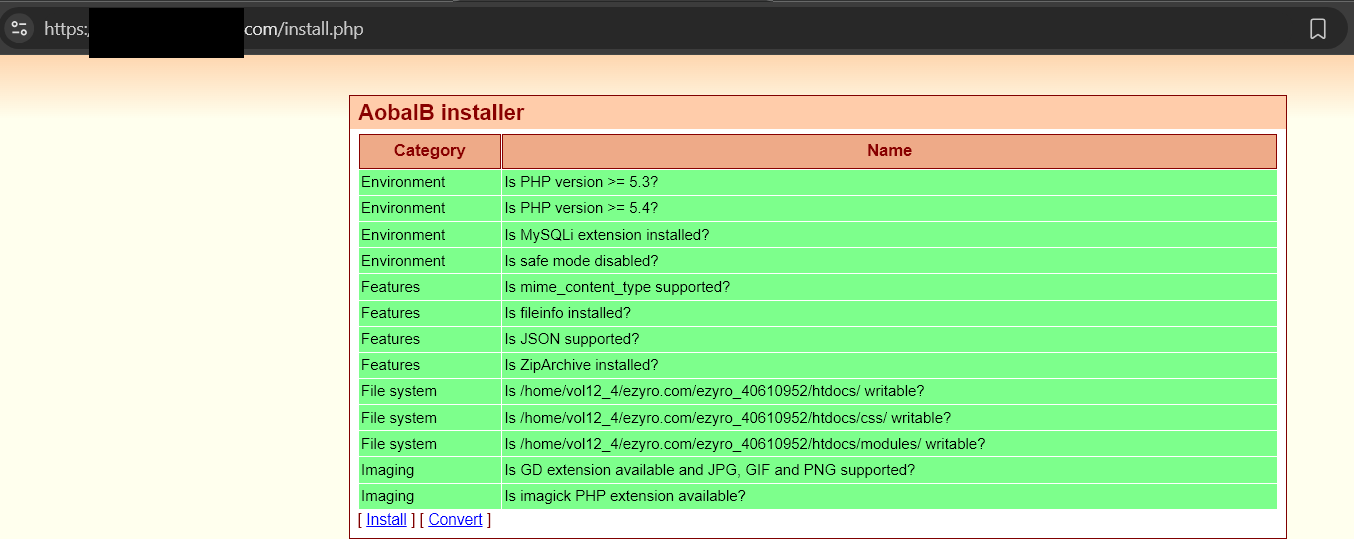1354x539 pixels.
Task: Select the 'Is PHP version >= 5.4?' row
Action: 581,208
